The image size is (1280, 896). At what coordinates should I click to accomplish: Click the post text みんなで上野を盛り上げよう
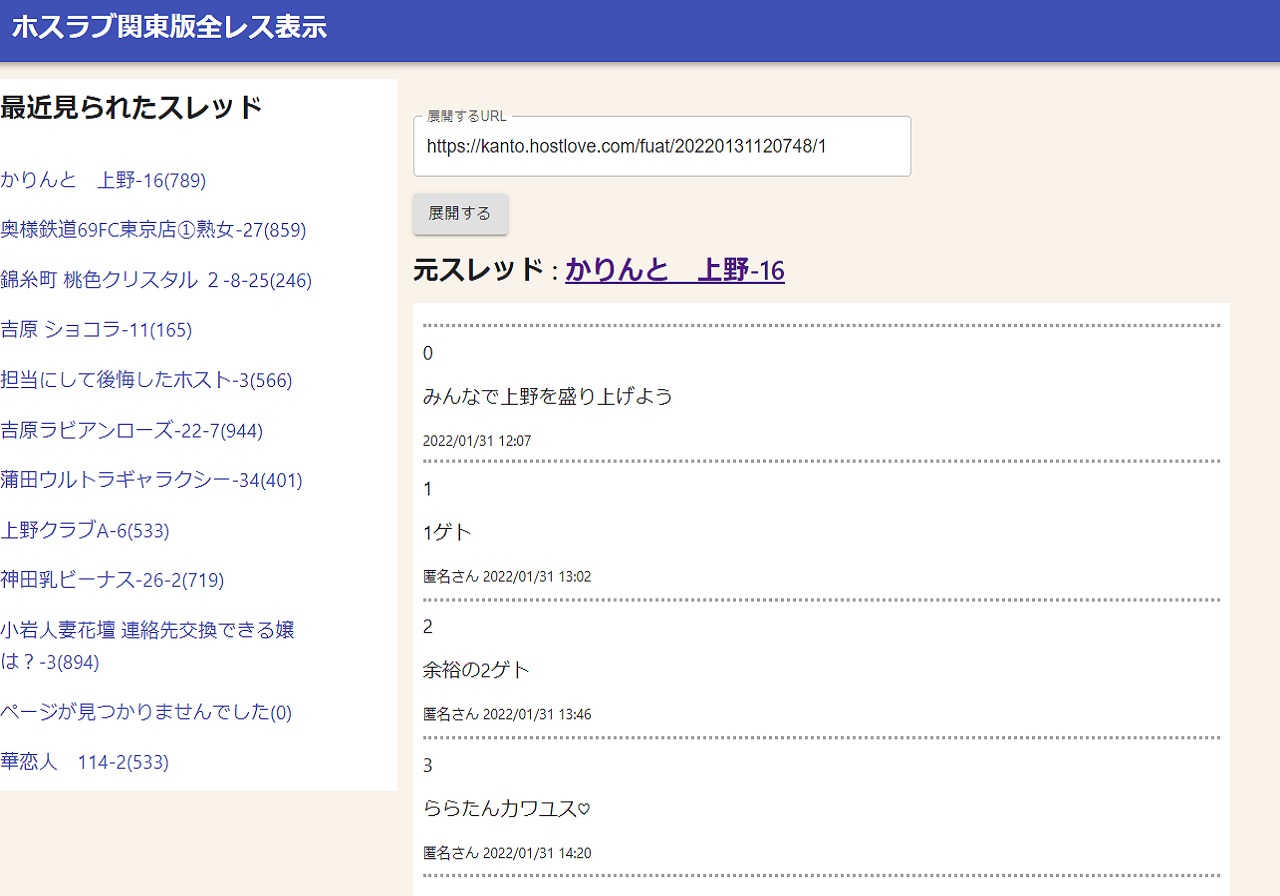(547, 397)
